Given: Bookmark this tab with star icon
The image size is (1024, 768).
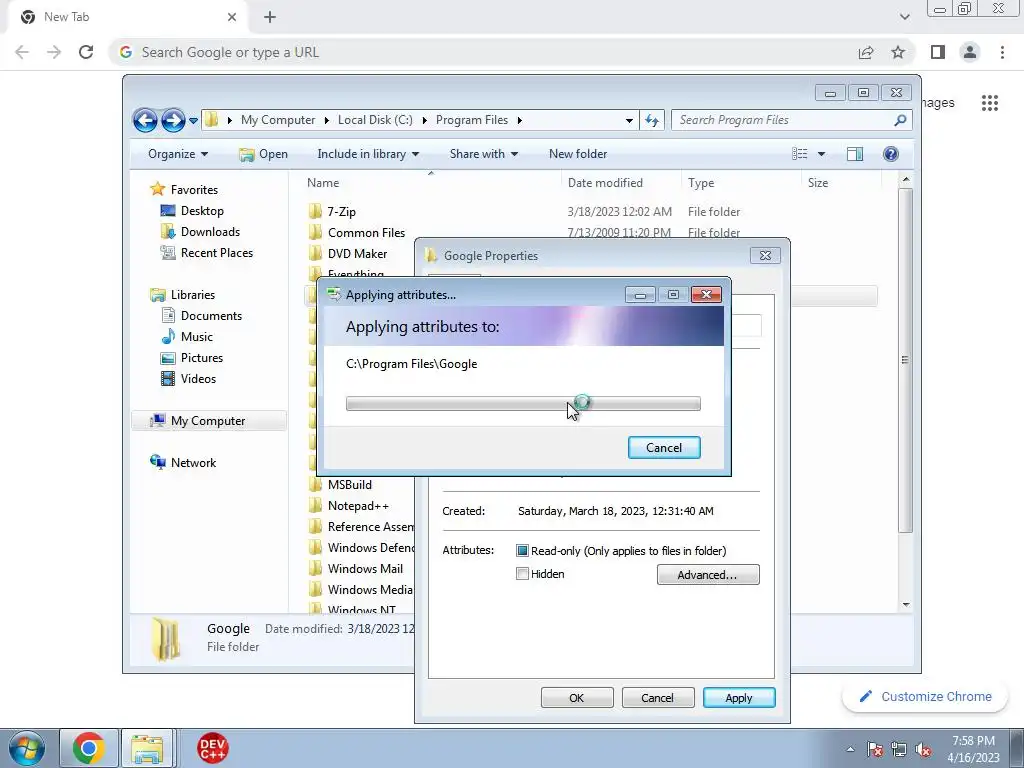Looking at the screenshot, I should click(899, 52).
